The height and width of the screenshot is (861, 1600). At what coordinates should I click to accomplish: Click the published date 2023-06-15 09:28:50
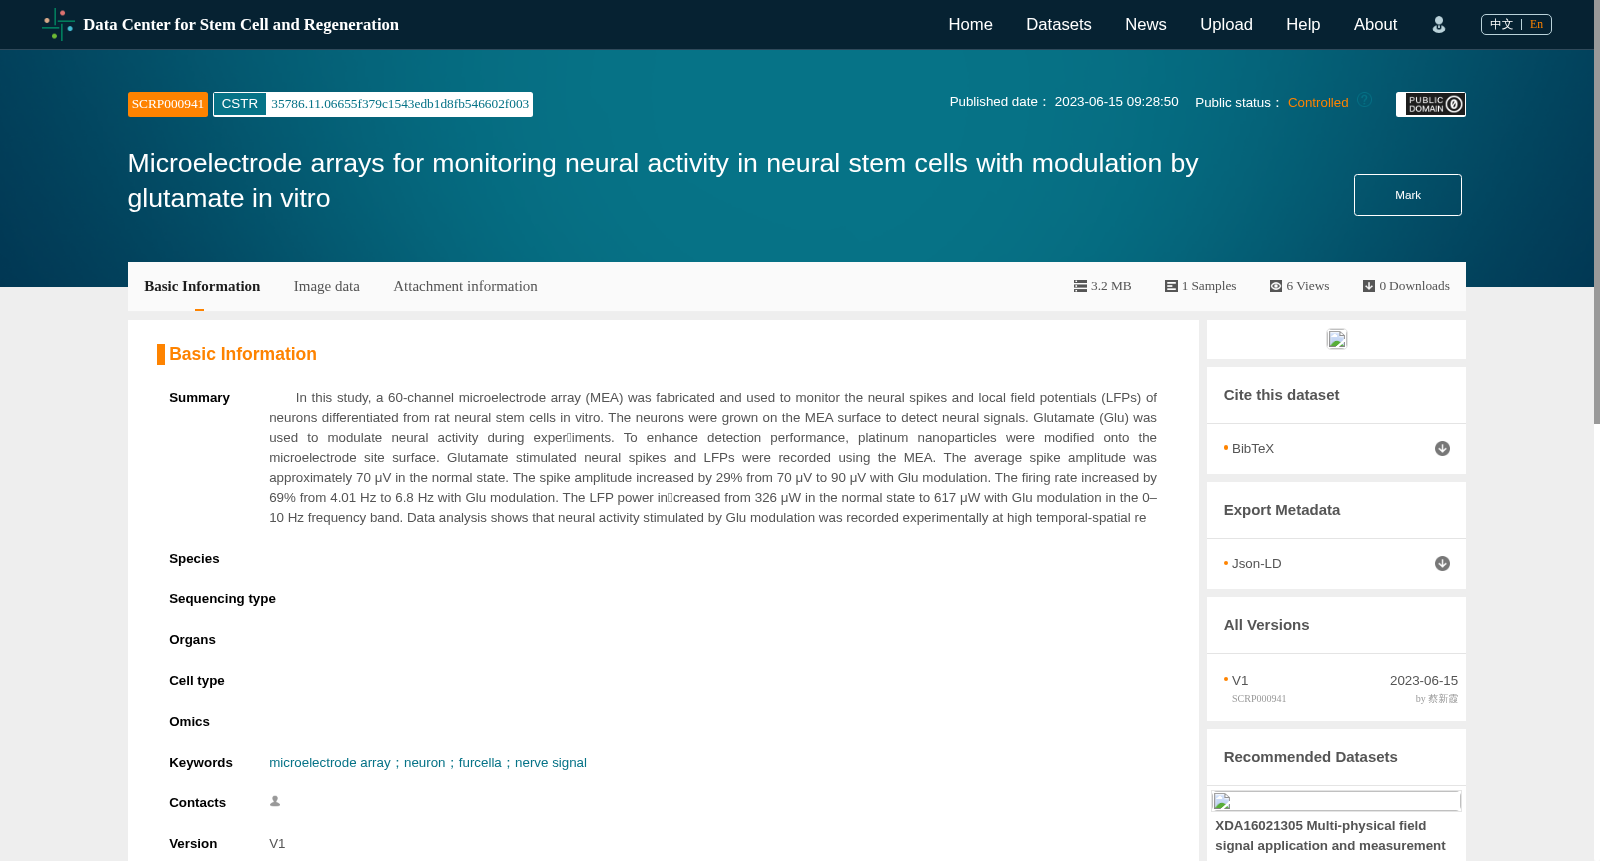point(1116,102)
